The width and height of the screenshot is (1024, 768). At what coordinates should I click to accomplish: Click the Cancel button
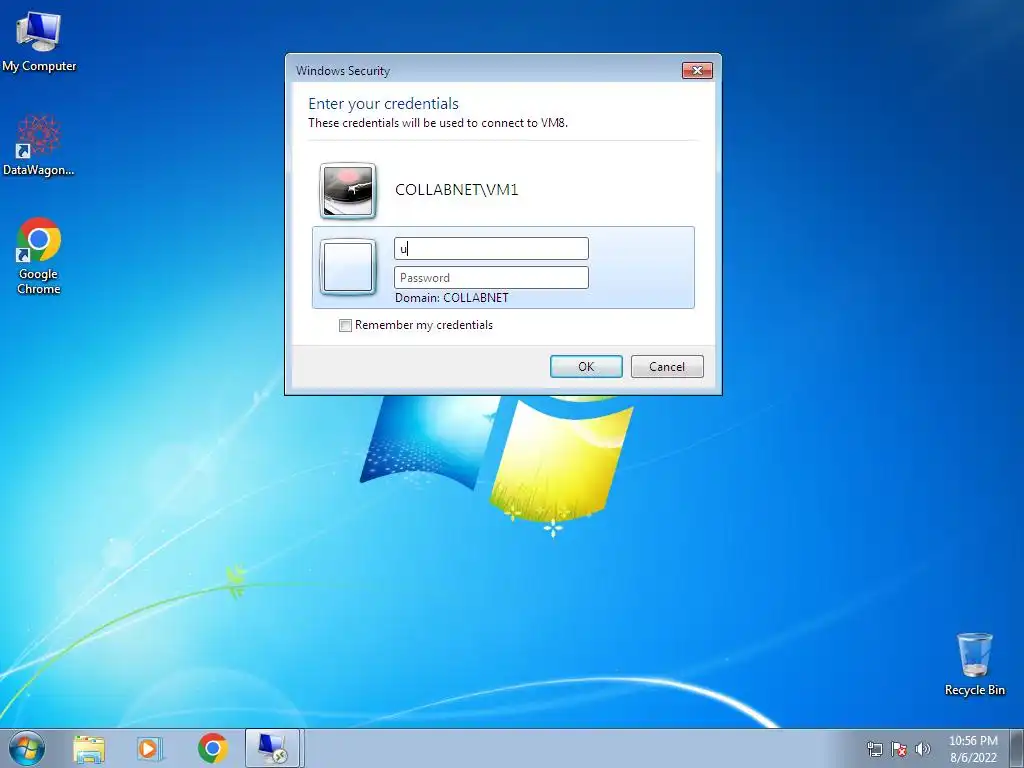[667, 366]
